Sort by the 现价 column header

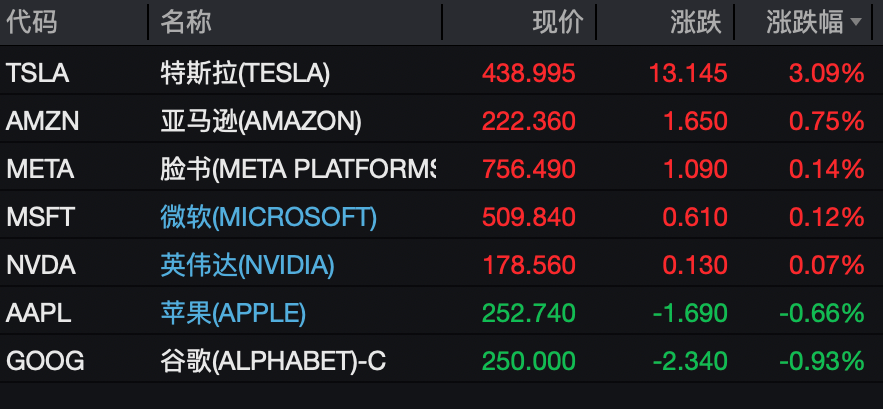click(x=558, y=23)
